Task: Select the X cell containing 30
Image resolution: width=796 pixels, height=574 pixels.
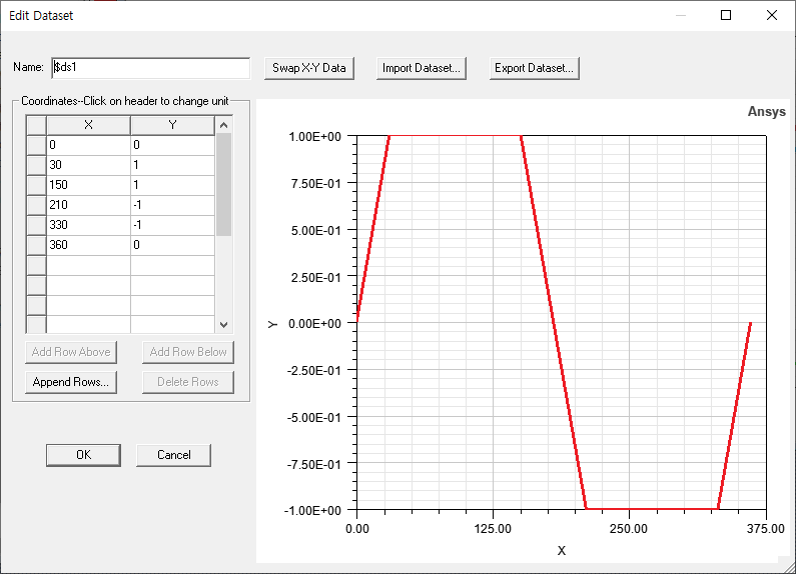Action: (x=88, y=165)
